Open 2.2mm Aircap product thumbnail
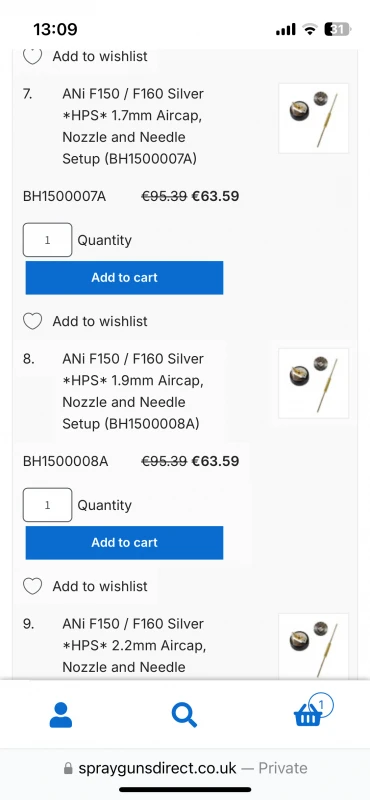 click(313, 646)
